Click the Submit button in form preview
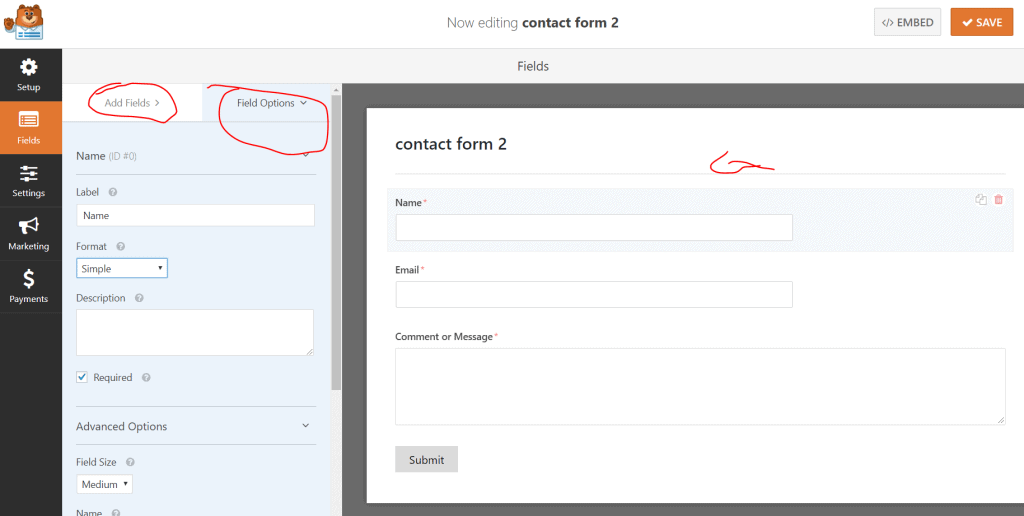 tap(426, 459)
